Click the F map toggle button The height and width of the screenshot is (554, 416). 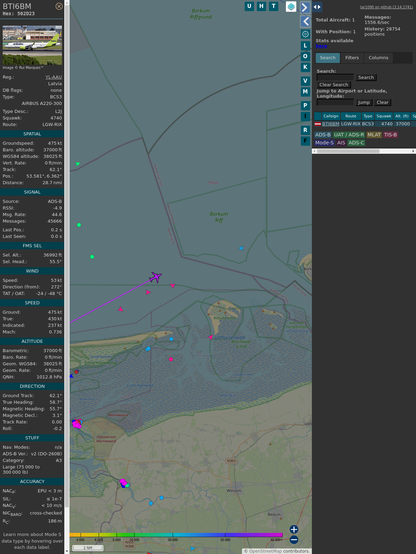point(305,141)
